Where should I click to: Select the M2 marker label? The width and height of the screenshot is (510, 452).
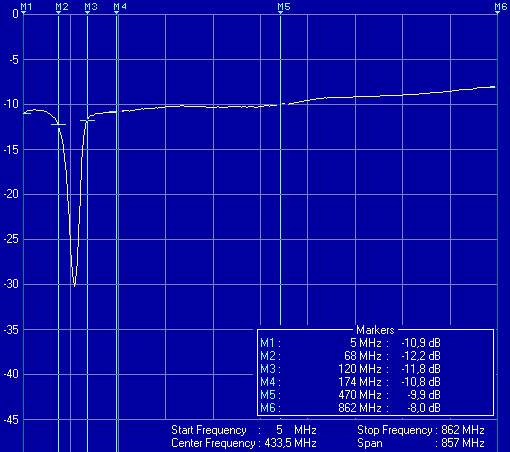tap(62, 7)
